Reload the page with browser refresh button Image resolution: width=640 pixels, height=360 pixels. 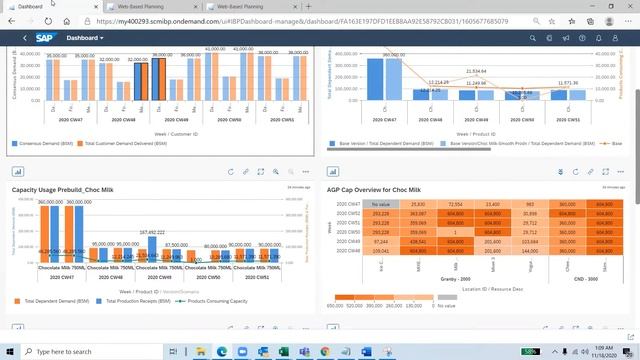[x=48, y=21]
